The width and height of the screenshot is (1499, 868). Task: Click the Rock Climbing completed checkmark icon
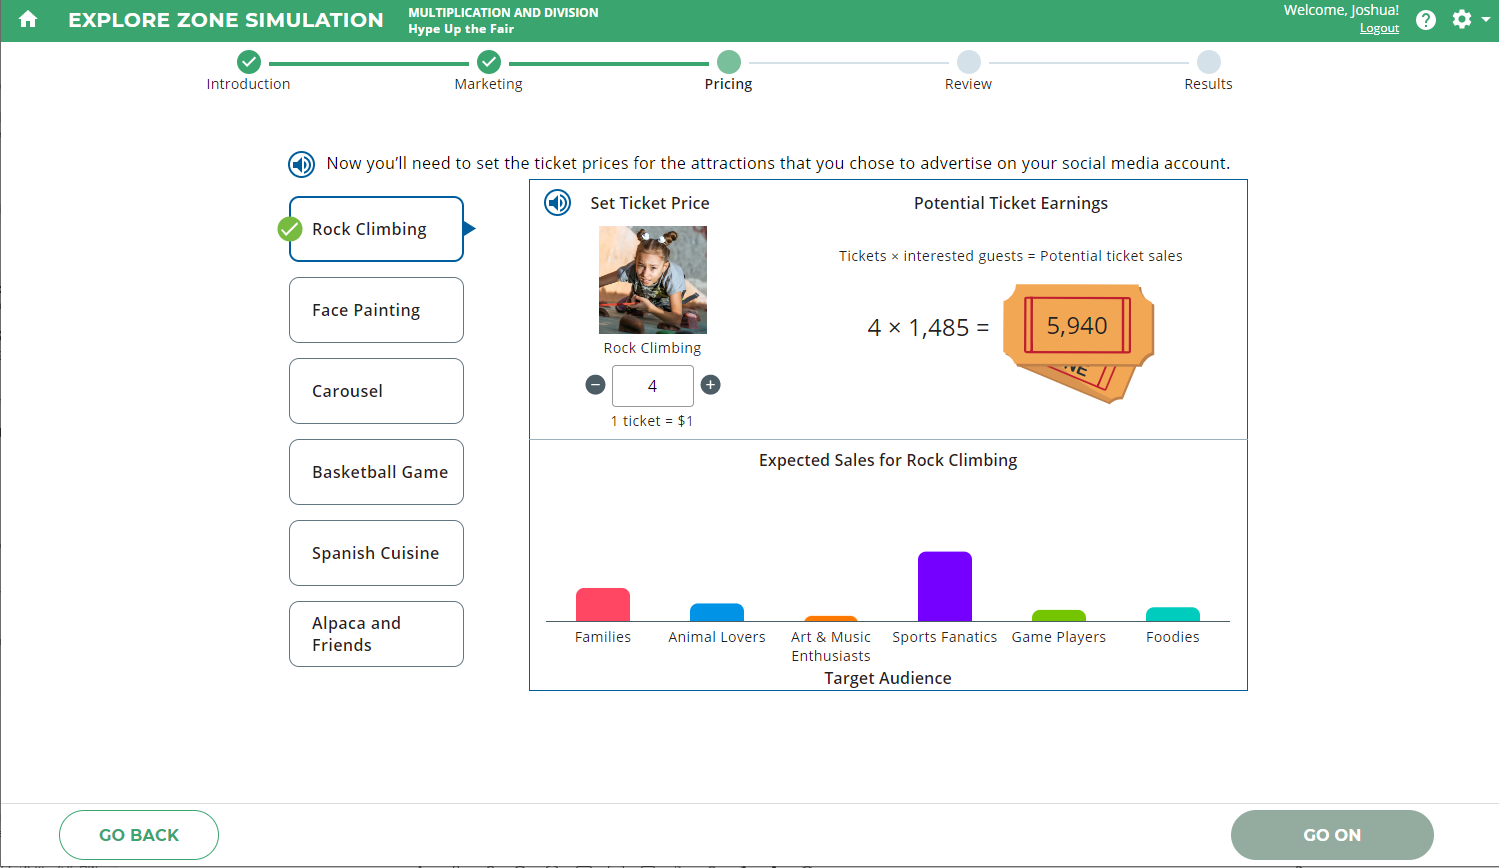(290, 228)
